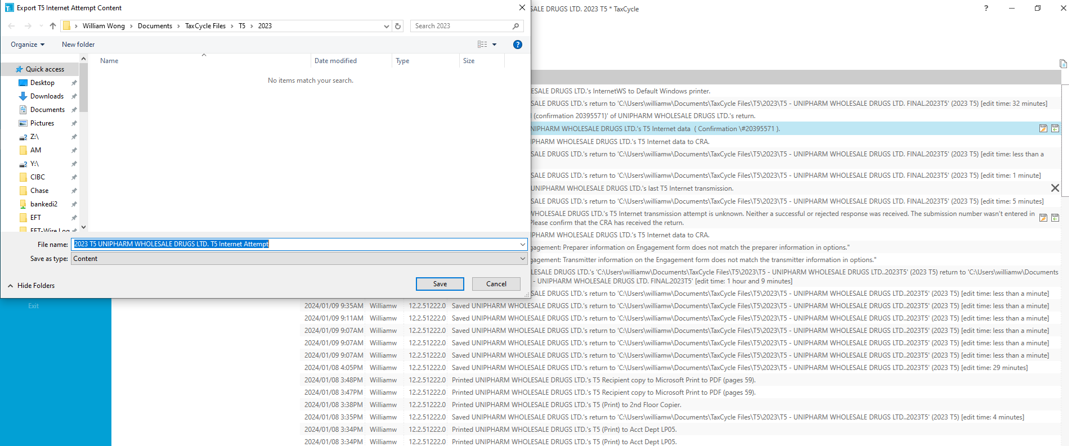Click the T5 breadcrumb segment
Image resolution: width=1069 pixels, height=446 pixels.
point(241,26)
